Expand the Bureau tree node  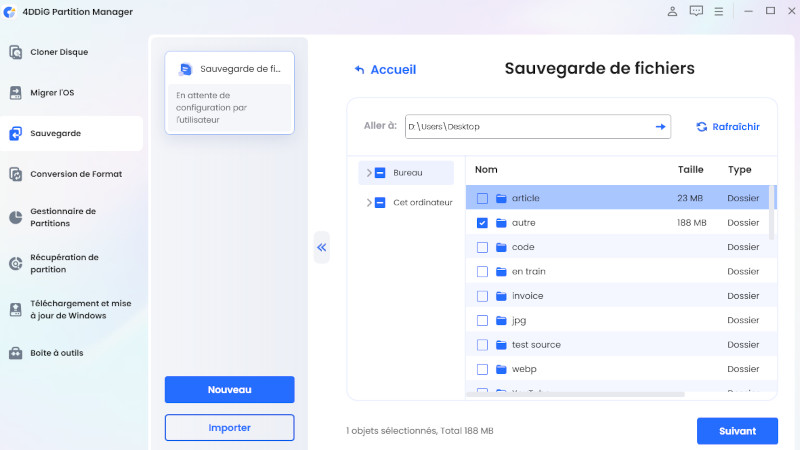click(369, 173)
